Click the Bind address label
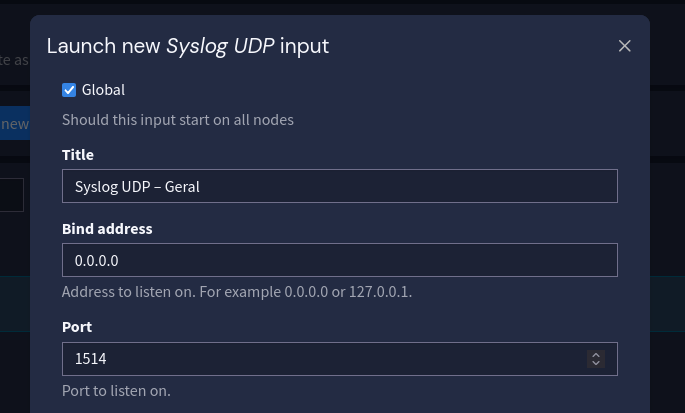 pyautogui.click(x=107, y=229)
